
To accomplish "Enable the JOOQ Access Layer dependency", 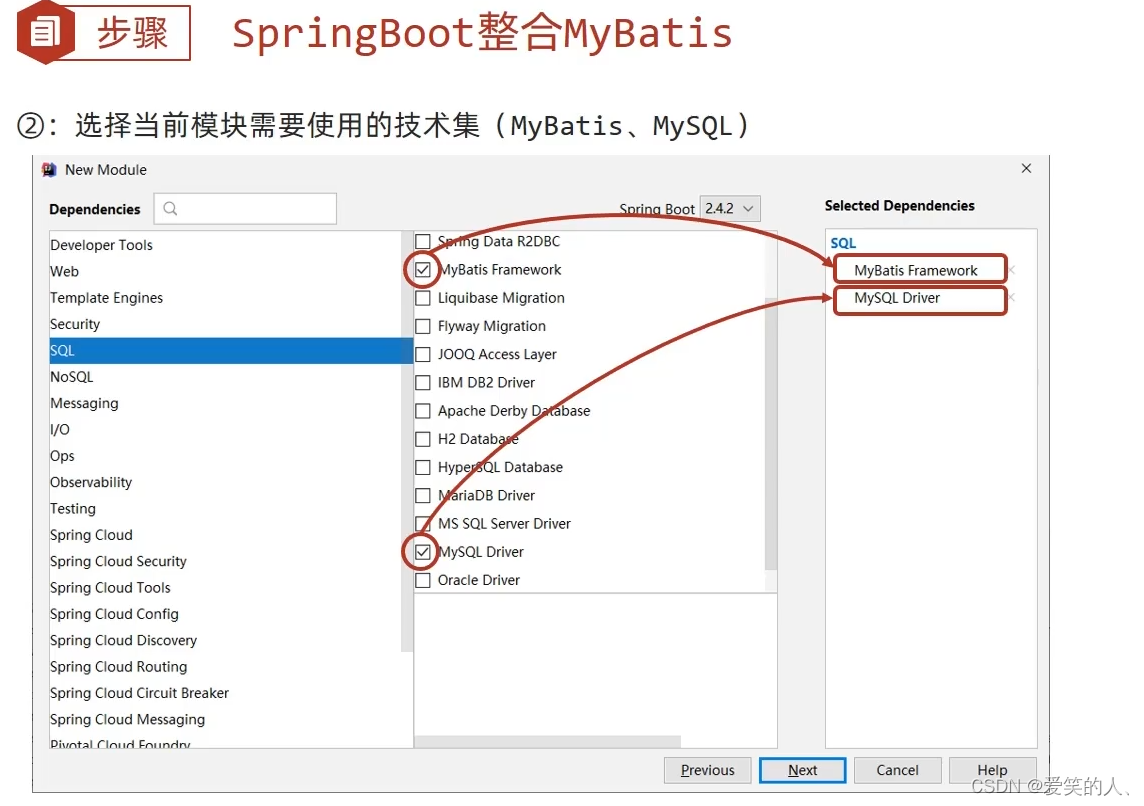I will pyautogui.click(x=422, y=354).
